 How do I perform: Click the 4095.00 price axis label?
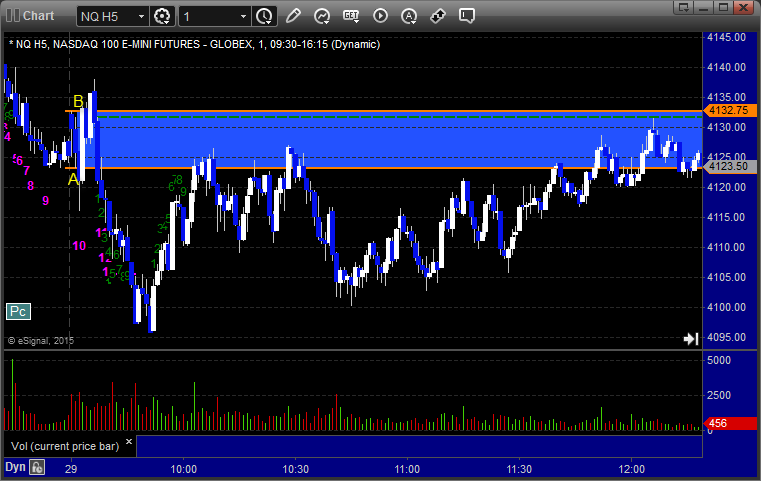click(x=726, y=337)
